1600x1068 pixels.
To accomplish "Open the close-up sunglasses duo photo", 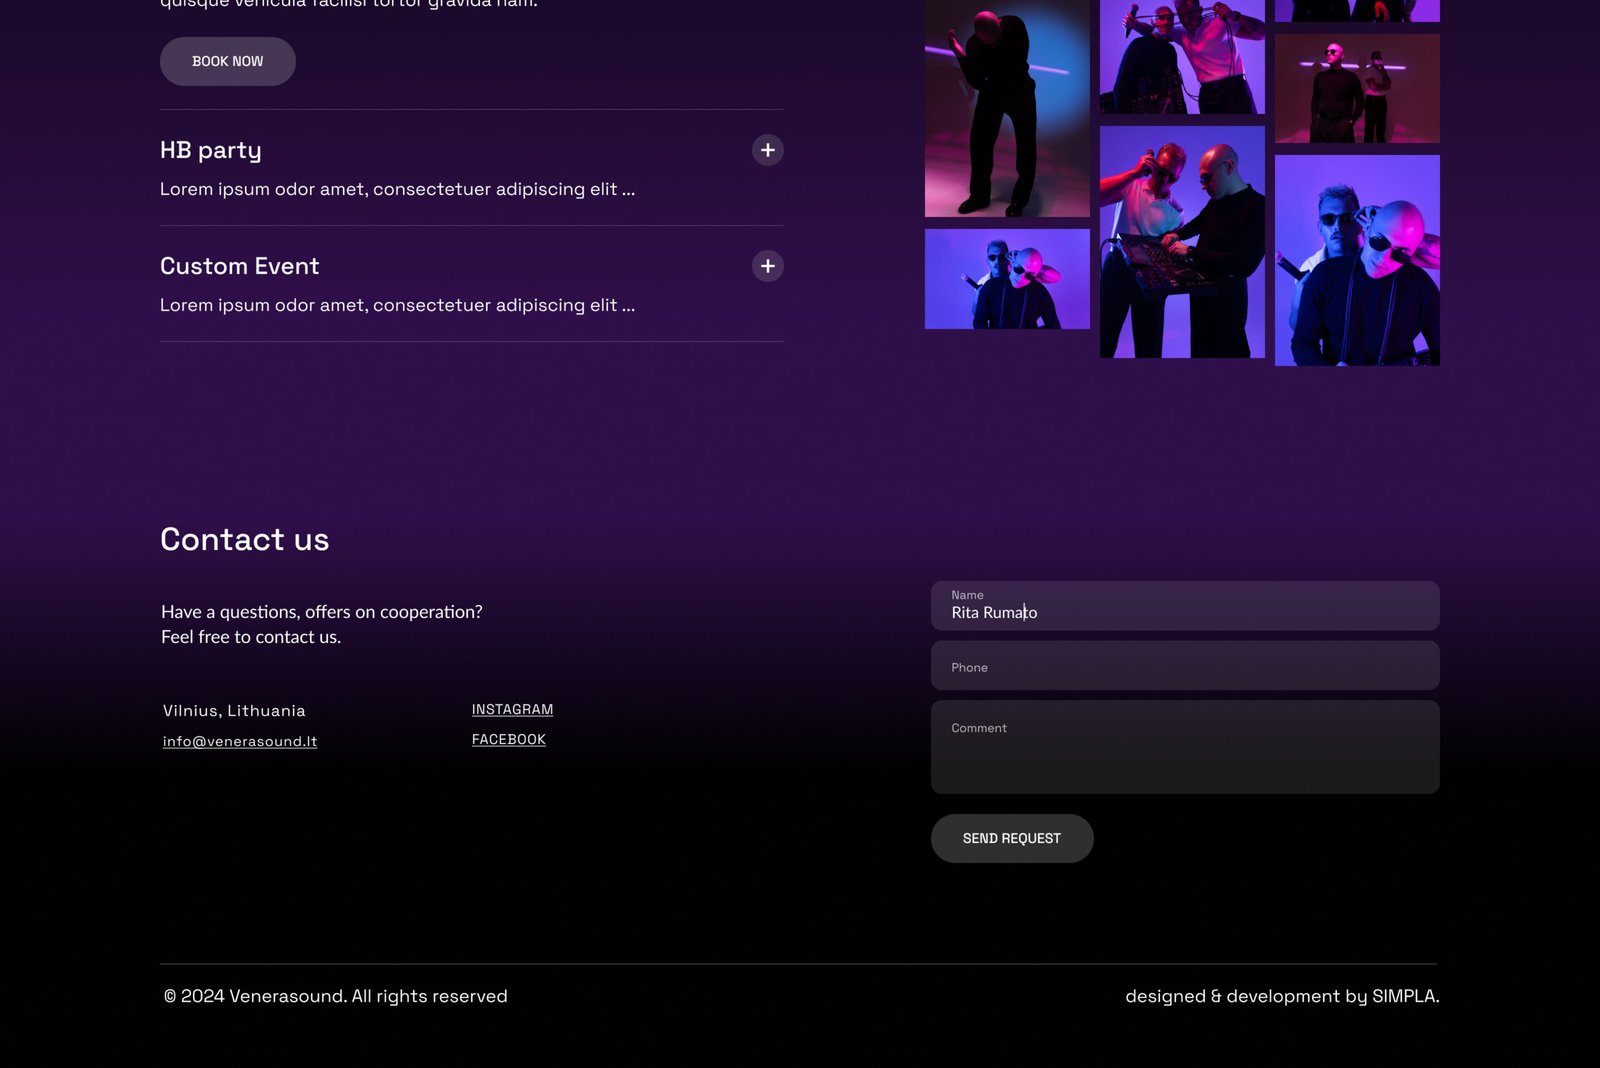I will pyautogui.click(x=1357, y=260).
